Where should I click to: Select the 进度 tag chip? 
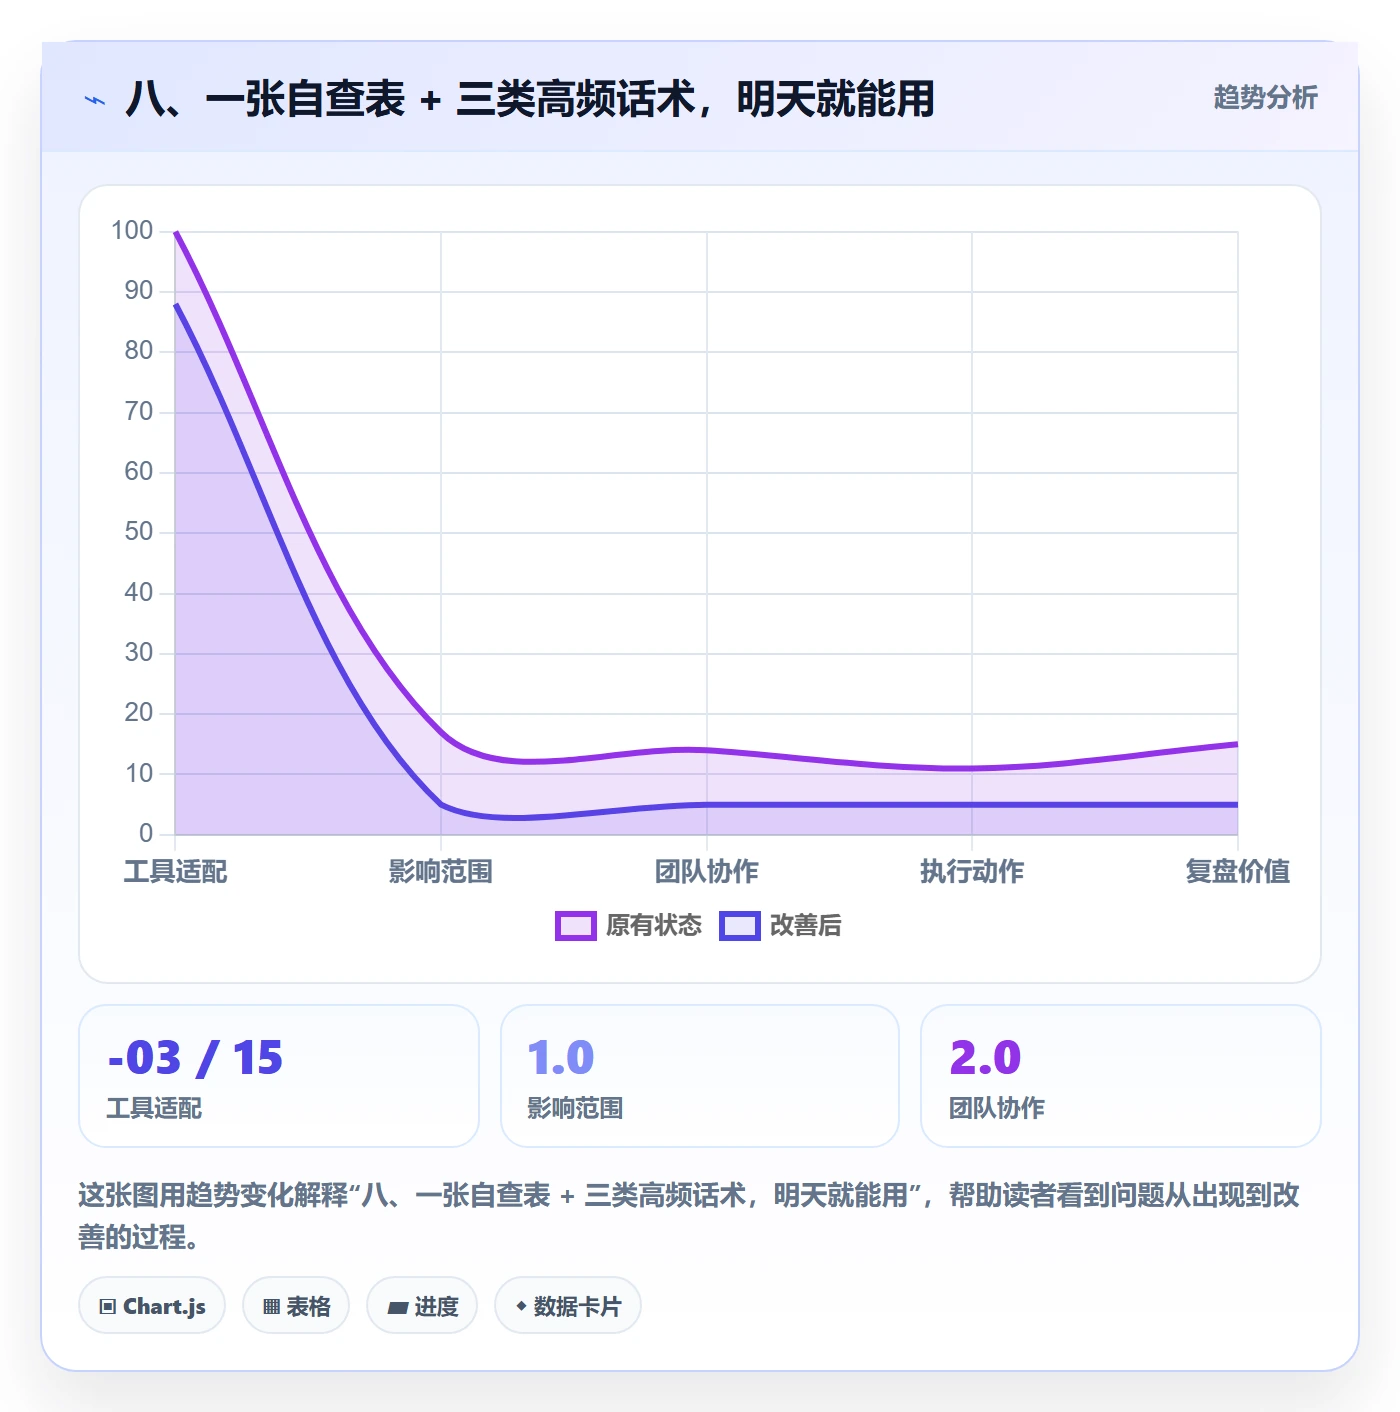pos(422,1306)
